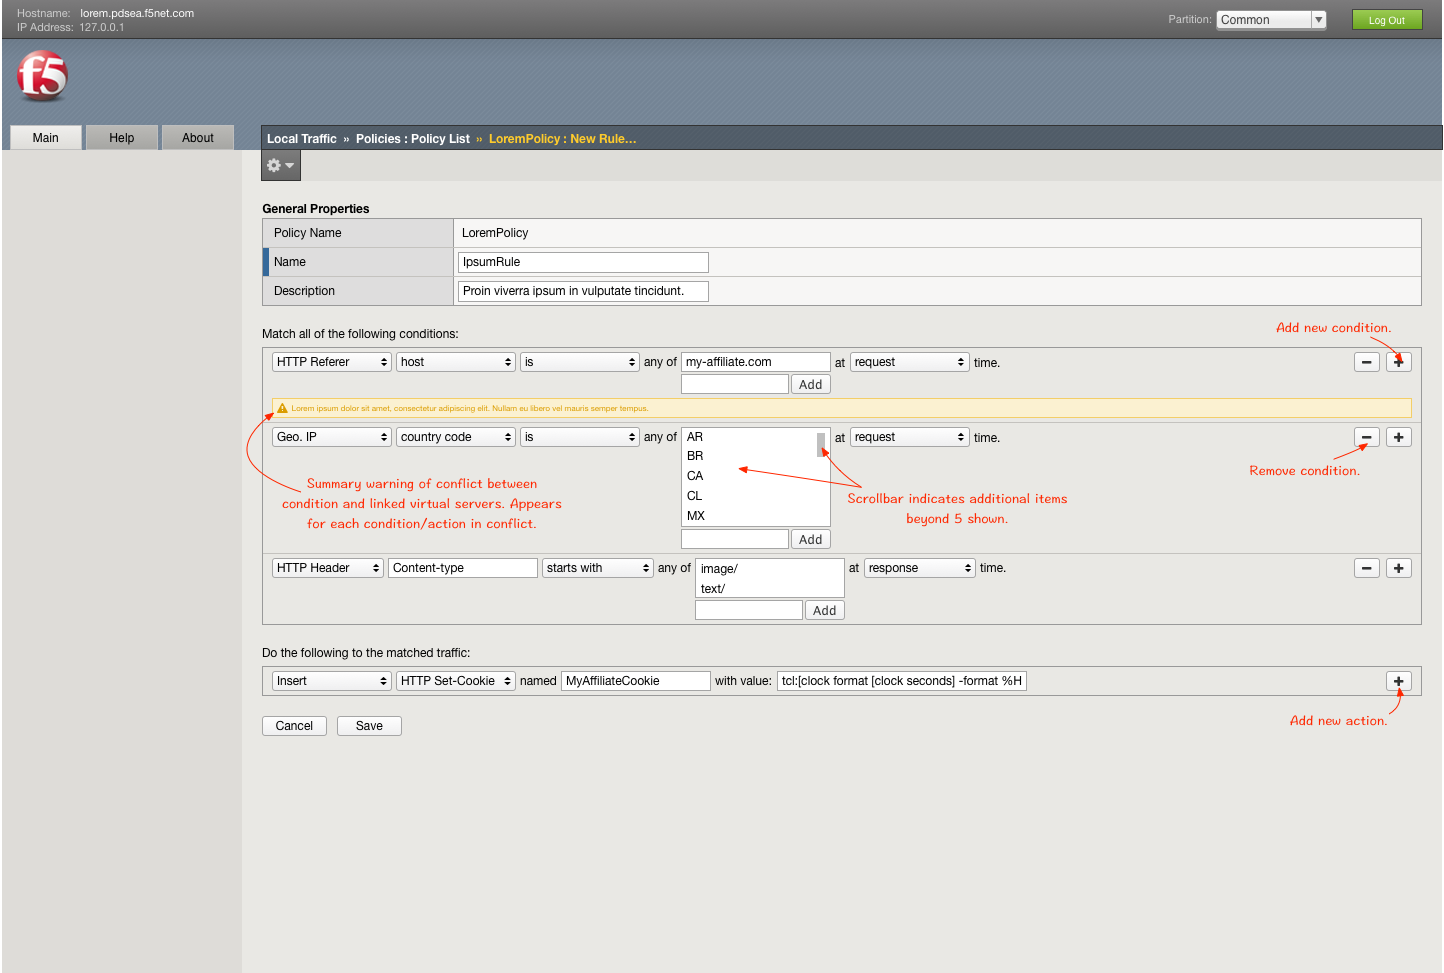Go to Policies : Policy List breadcrumb
The width and height of the screenshot is (1444, 973).
(413, 139)
